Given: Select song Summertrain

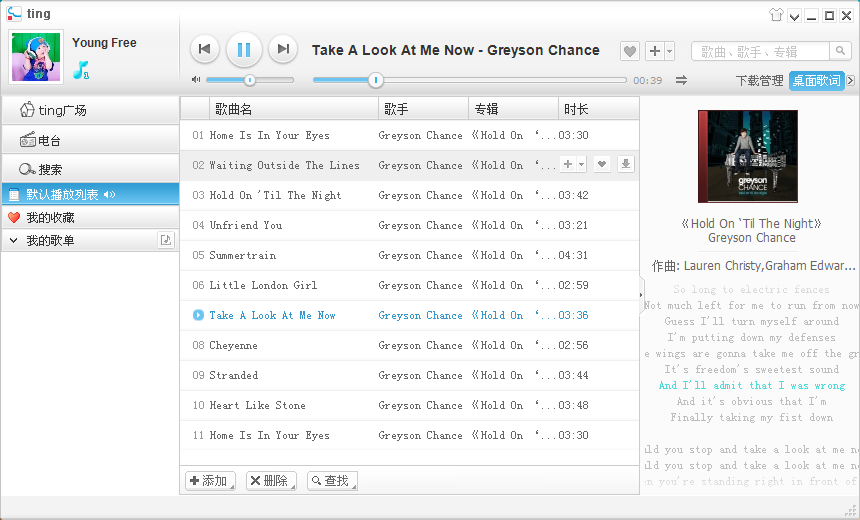Looking at the screenshot, I should (409, 256).
